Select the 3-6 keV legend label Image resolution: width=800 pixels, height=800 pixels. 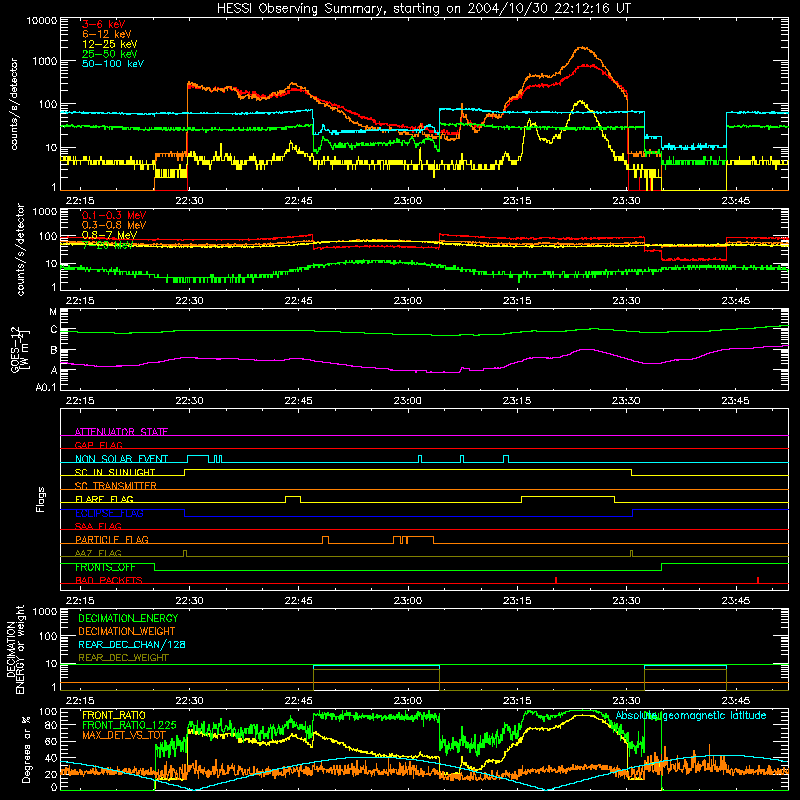tap(103, 24)
